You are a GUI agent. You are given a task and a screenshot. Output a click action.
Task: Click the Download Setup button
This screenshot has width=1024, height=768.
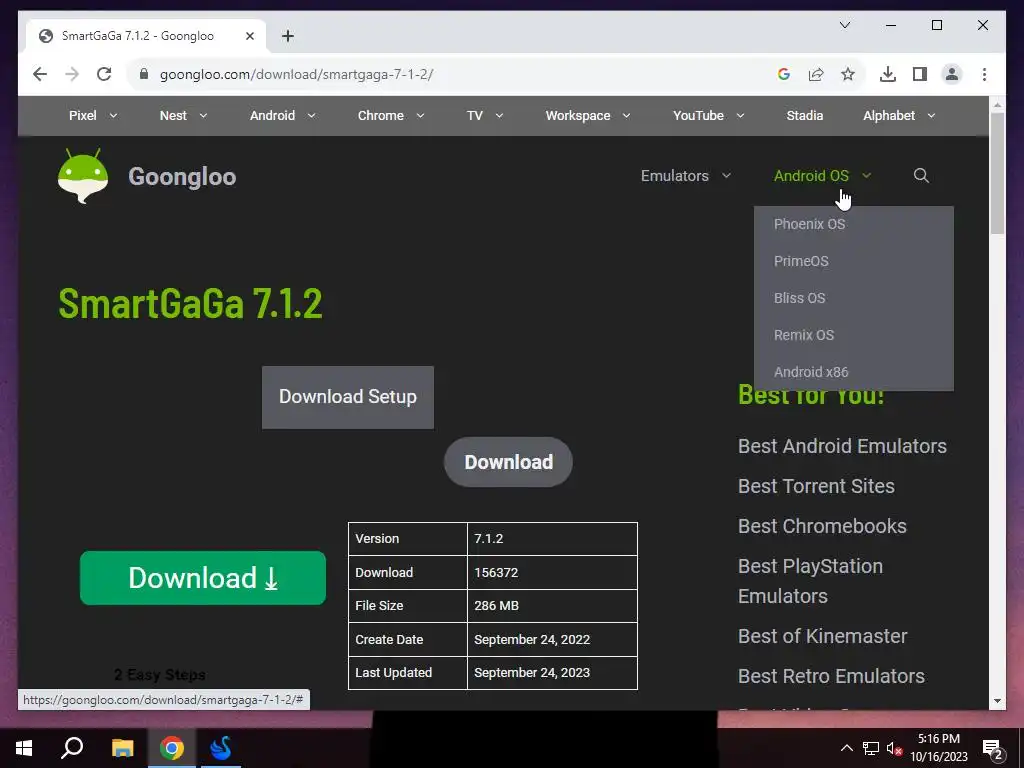coord(347,397)
